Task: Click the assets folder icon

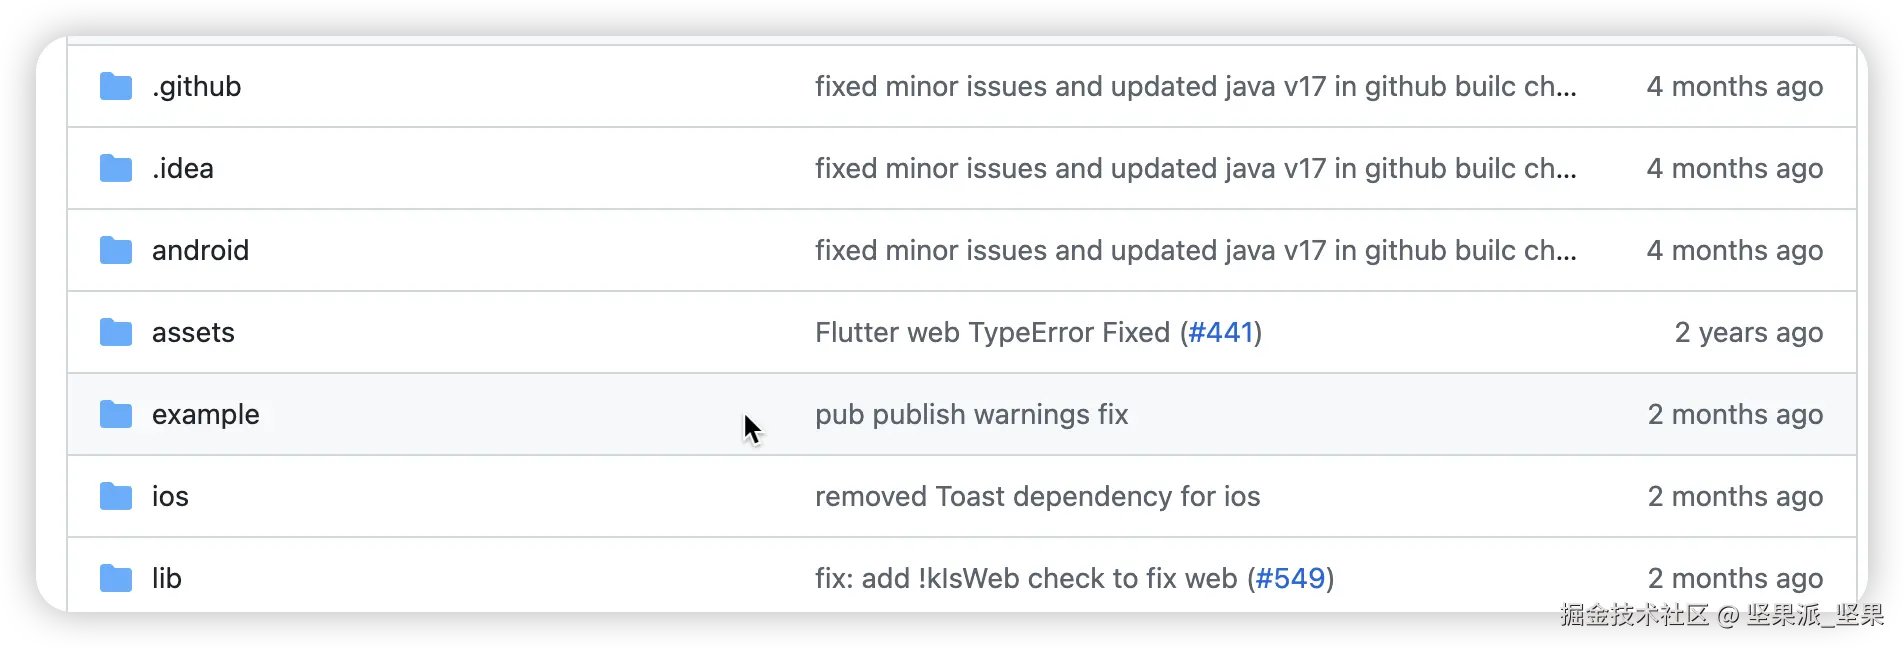Action: pos(116,333)
